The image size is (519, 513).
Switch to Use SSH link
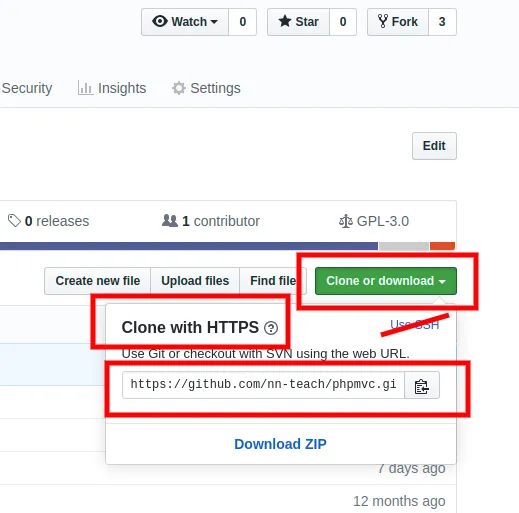414,324
